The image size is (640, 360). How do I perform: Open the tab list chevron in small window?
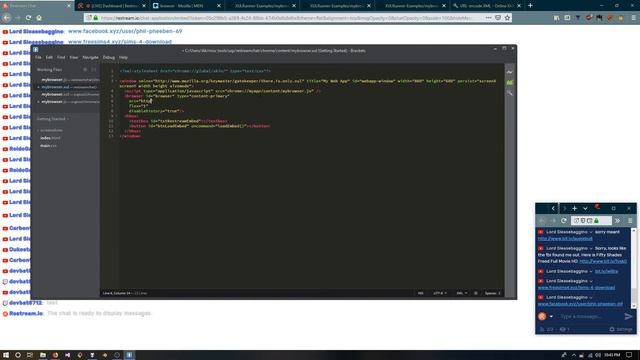point(585,208)
